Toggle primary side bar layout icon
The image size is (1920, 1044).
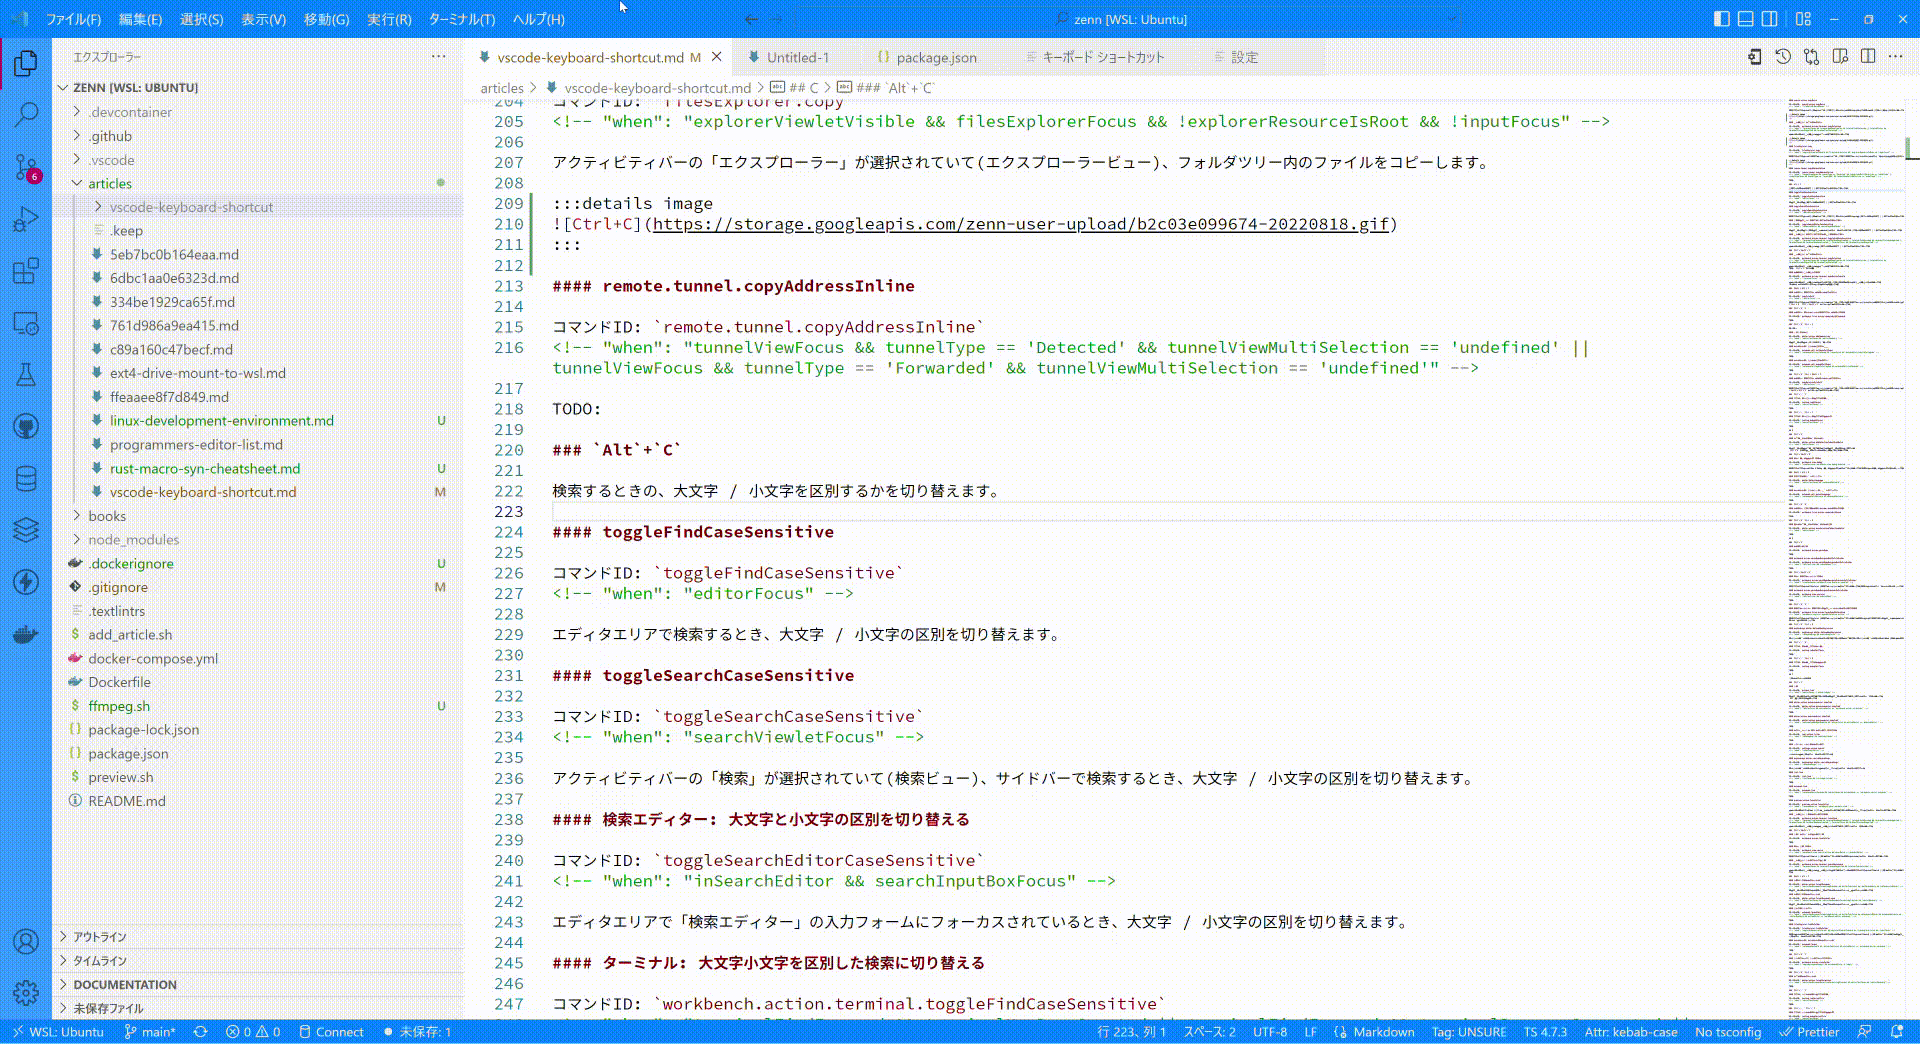pyautogui.click(x=1721, y=19)
